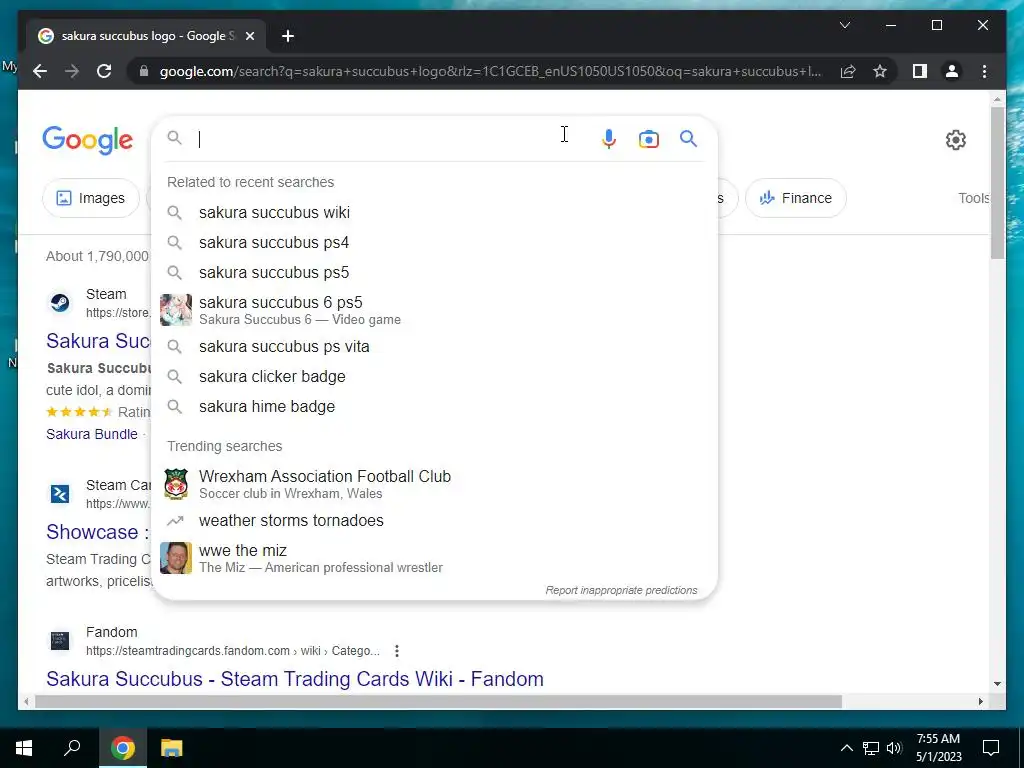Open the tab search dropdown arrow
Image resolution: width=1024 pixels, height=768 pixels.
pyautogui.click(x=844, y=25)
